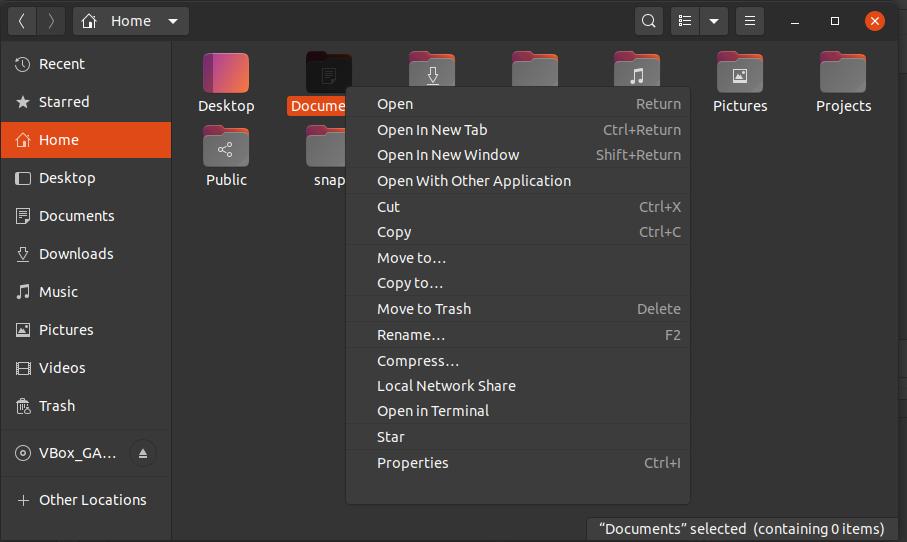Choose Cut in context menu
Screen dimensions: 907x542
(518, 207)
